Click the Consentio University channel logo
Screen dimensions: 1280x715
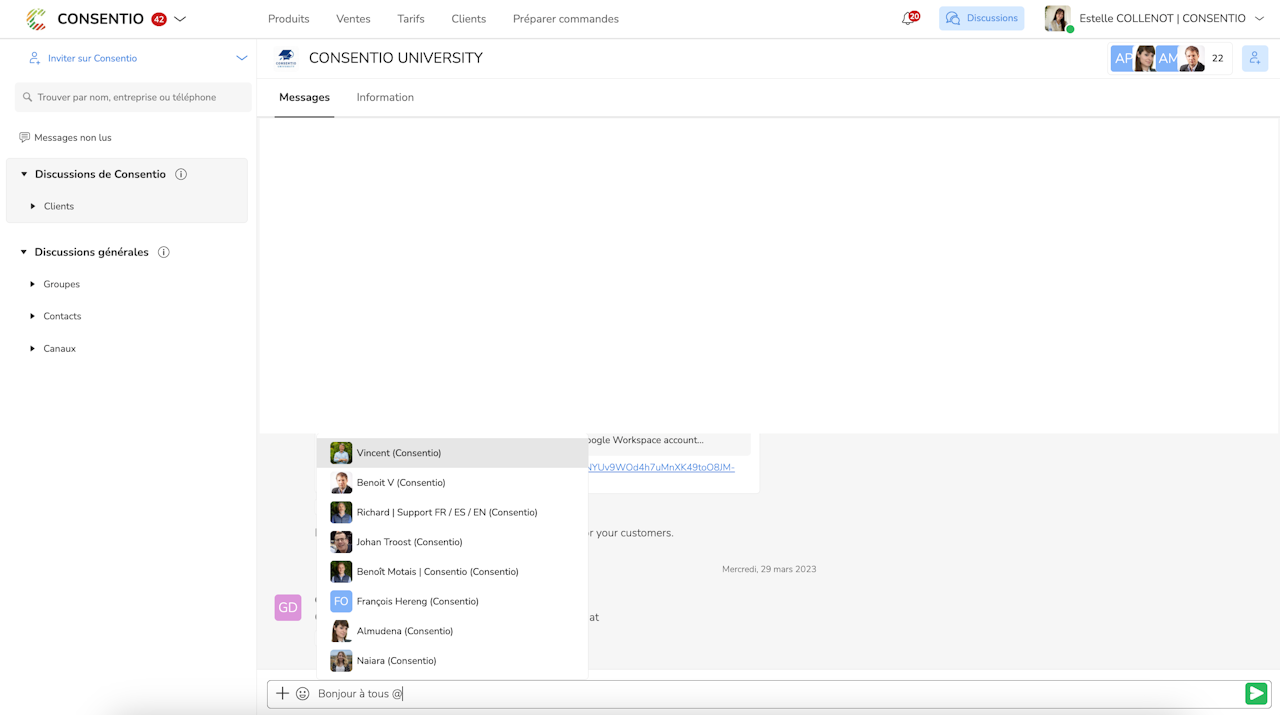pos(286,58)
